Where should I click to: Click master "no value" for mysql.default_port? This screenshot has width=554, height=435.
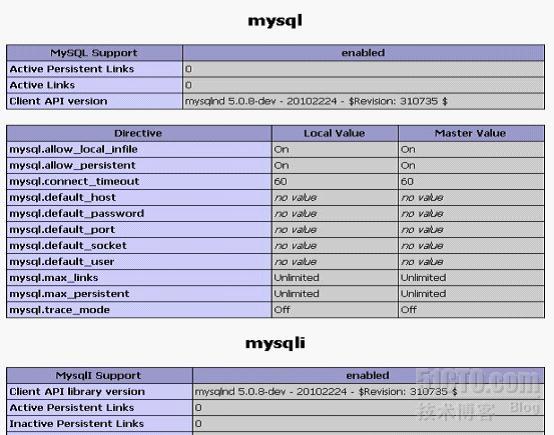pos(422,230)
